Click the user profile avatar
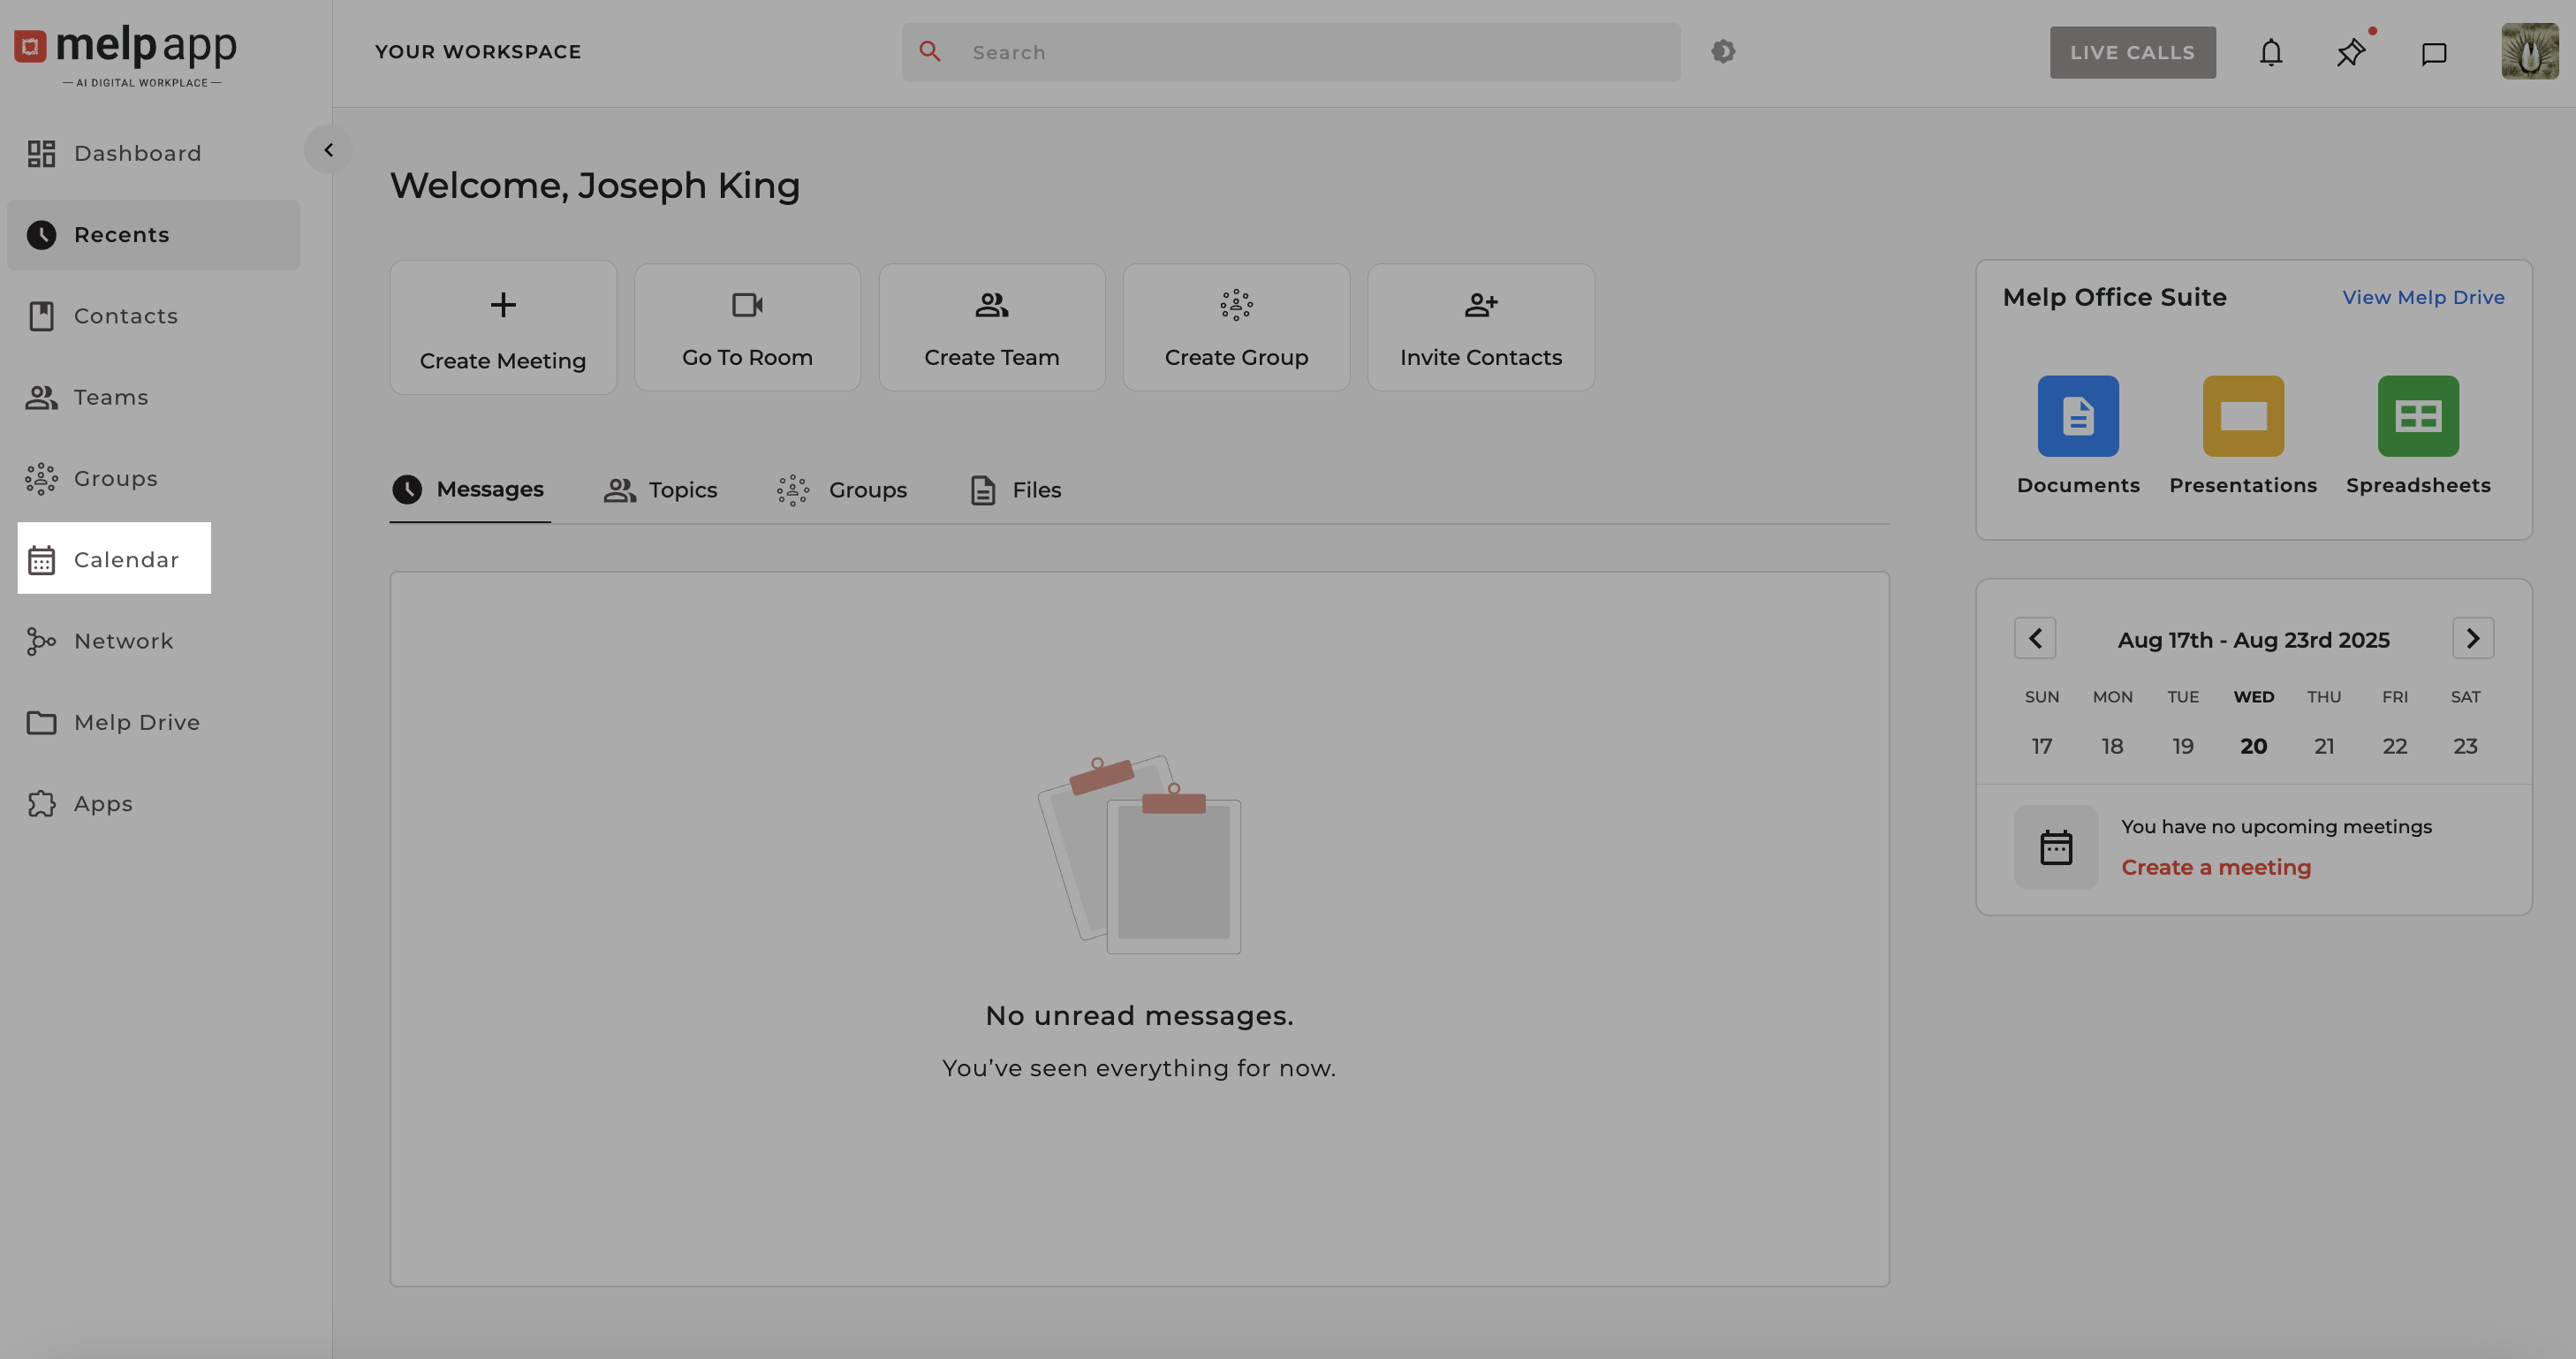The image size is (2576, 1359). click(x=2530, y=52)
